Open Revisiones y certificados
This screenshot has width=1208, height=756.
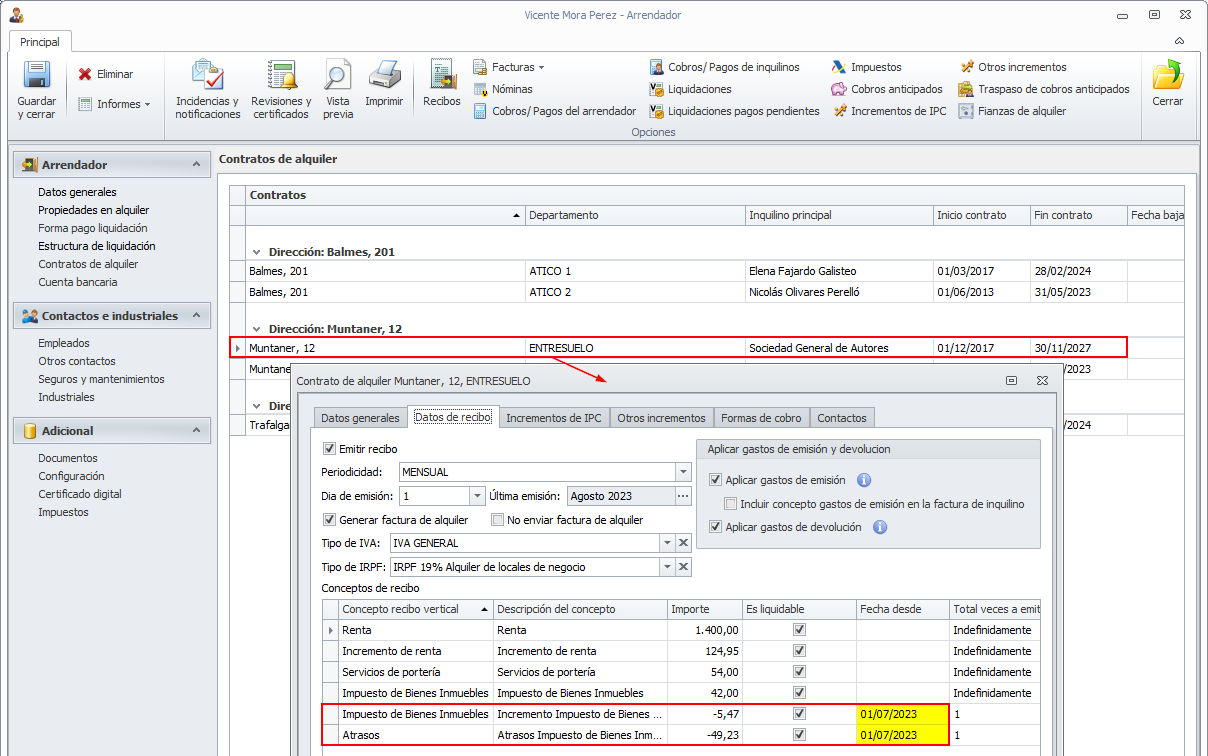281,77
